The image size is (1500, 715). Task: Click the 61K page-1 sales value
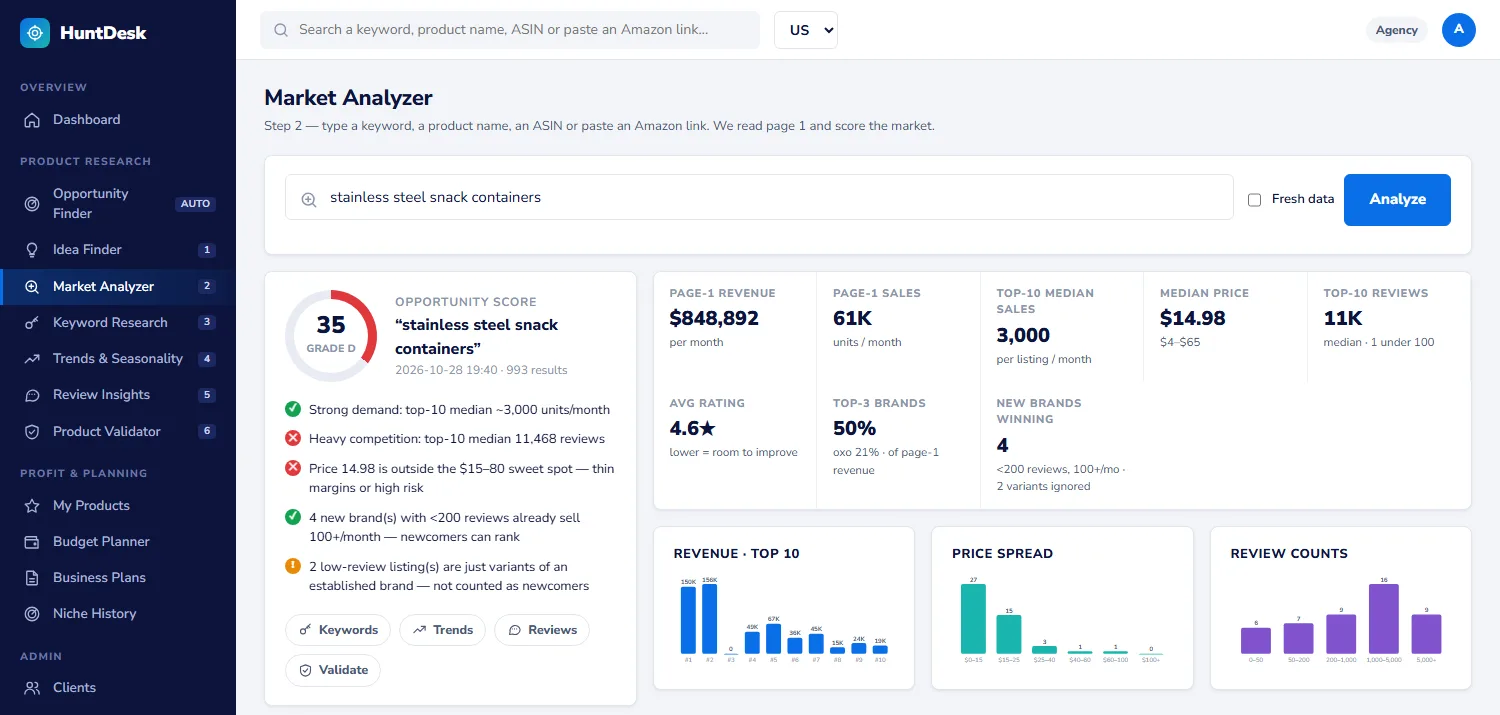coord(852,319)
